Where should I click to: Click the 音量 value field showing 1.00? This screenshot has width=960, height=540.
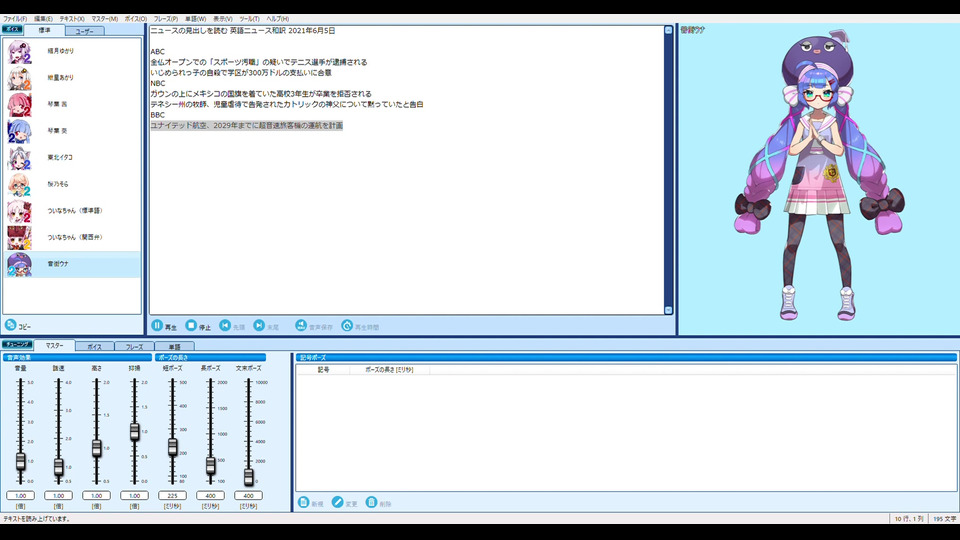(20, 495)
